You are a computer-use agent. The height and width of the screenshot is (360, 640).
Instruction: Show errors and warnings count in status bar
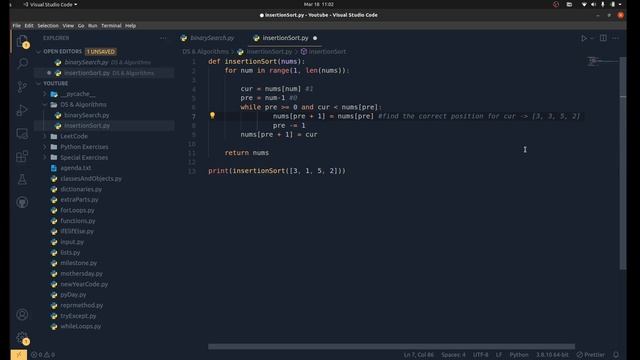43,355
